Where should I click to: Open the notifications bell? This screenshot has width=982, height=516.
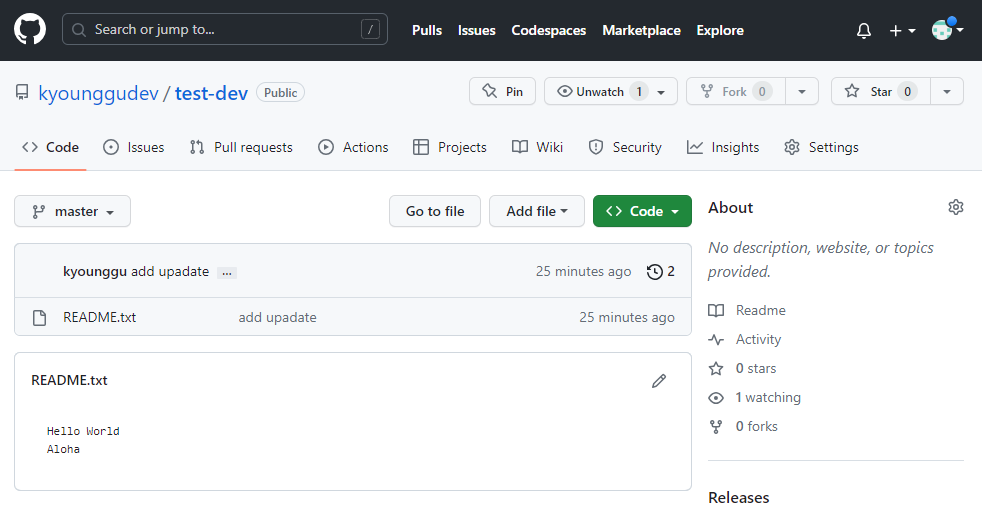pos(864,30)
